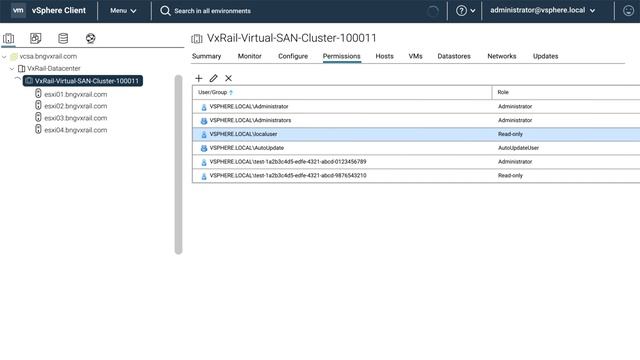
Task: Switch to the Hosts tab
Action: tap(384, 56)
